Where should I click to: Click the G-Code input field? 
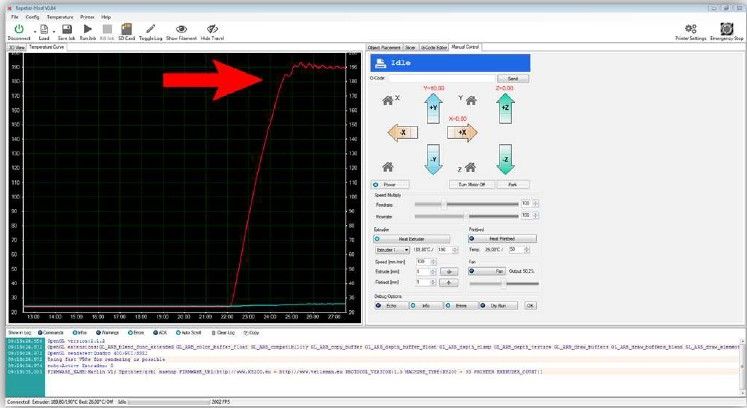tap(442, 78)
